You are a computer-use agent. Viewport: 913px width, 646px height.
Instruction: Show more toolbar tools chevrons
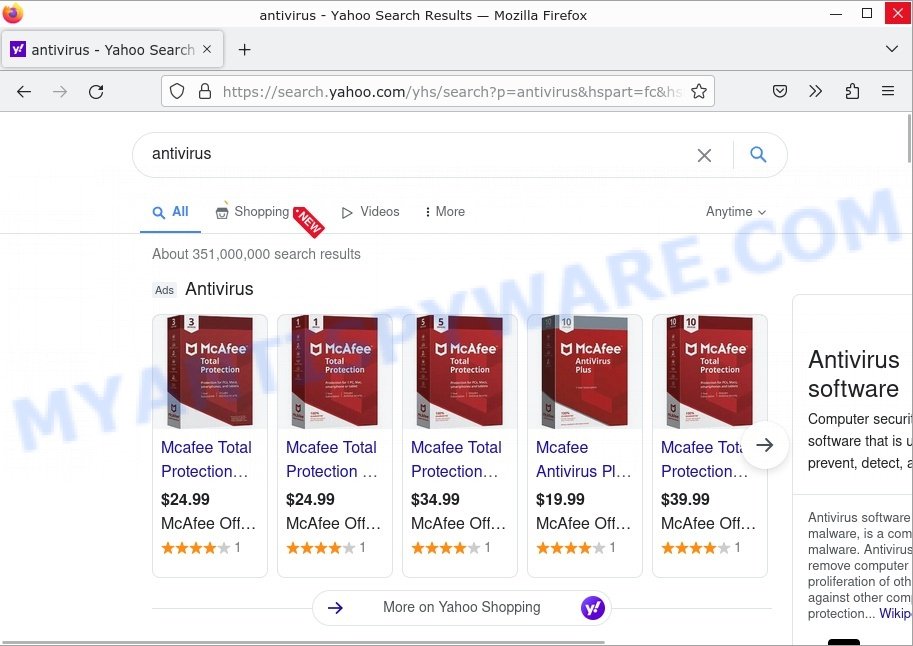click(816, 91)
